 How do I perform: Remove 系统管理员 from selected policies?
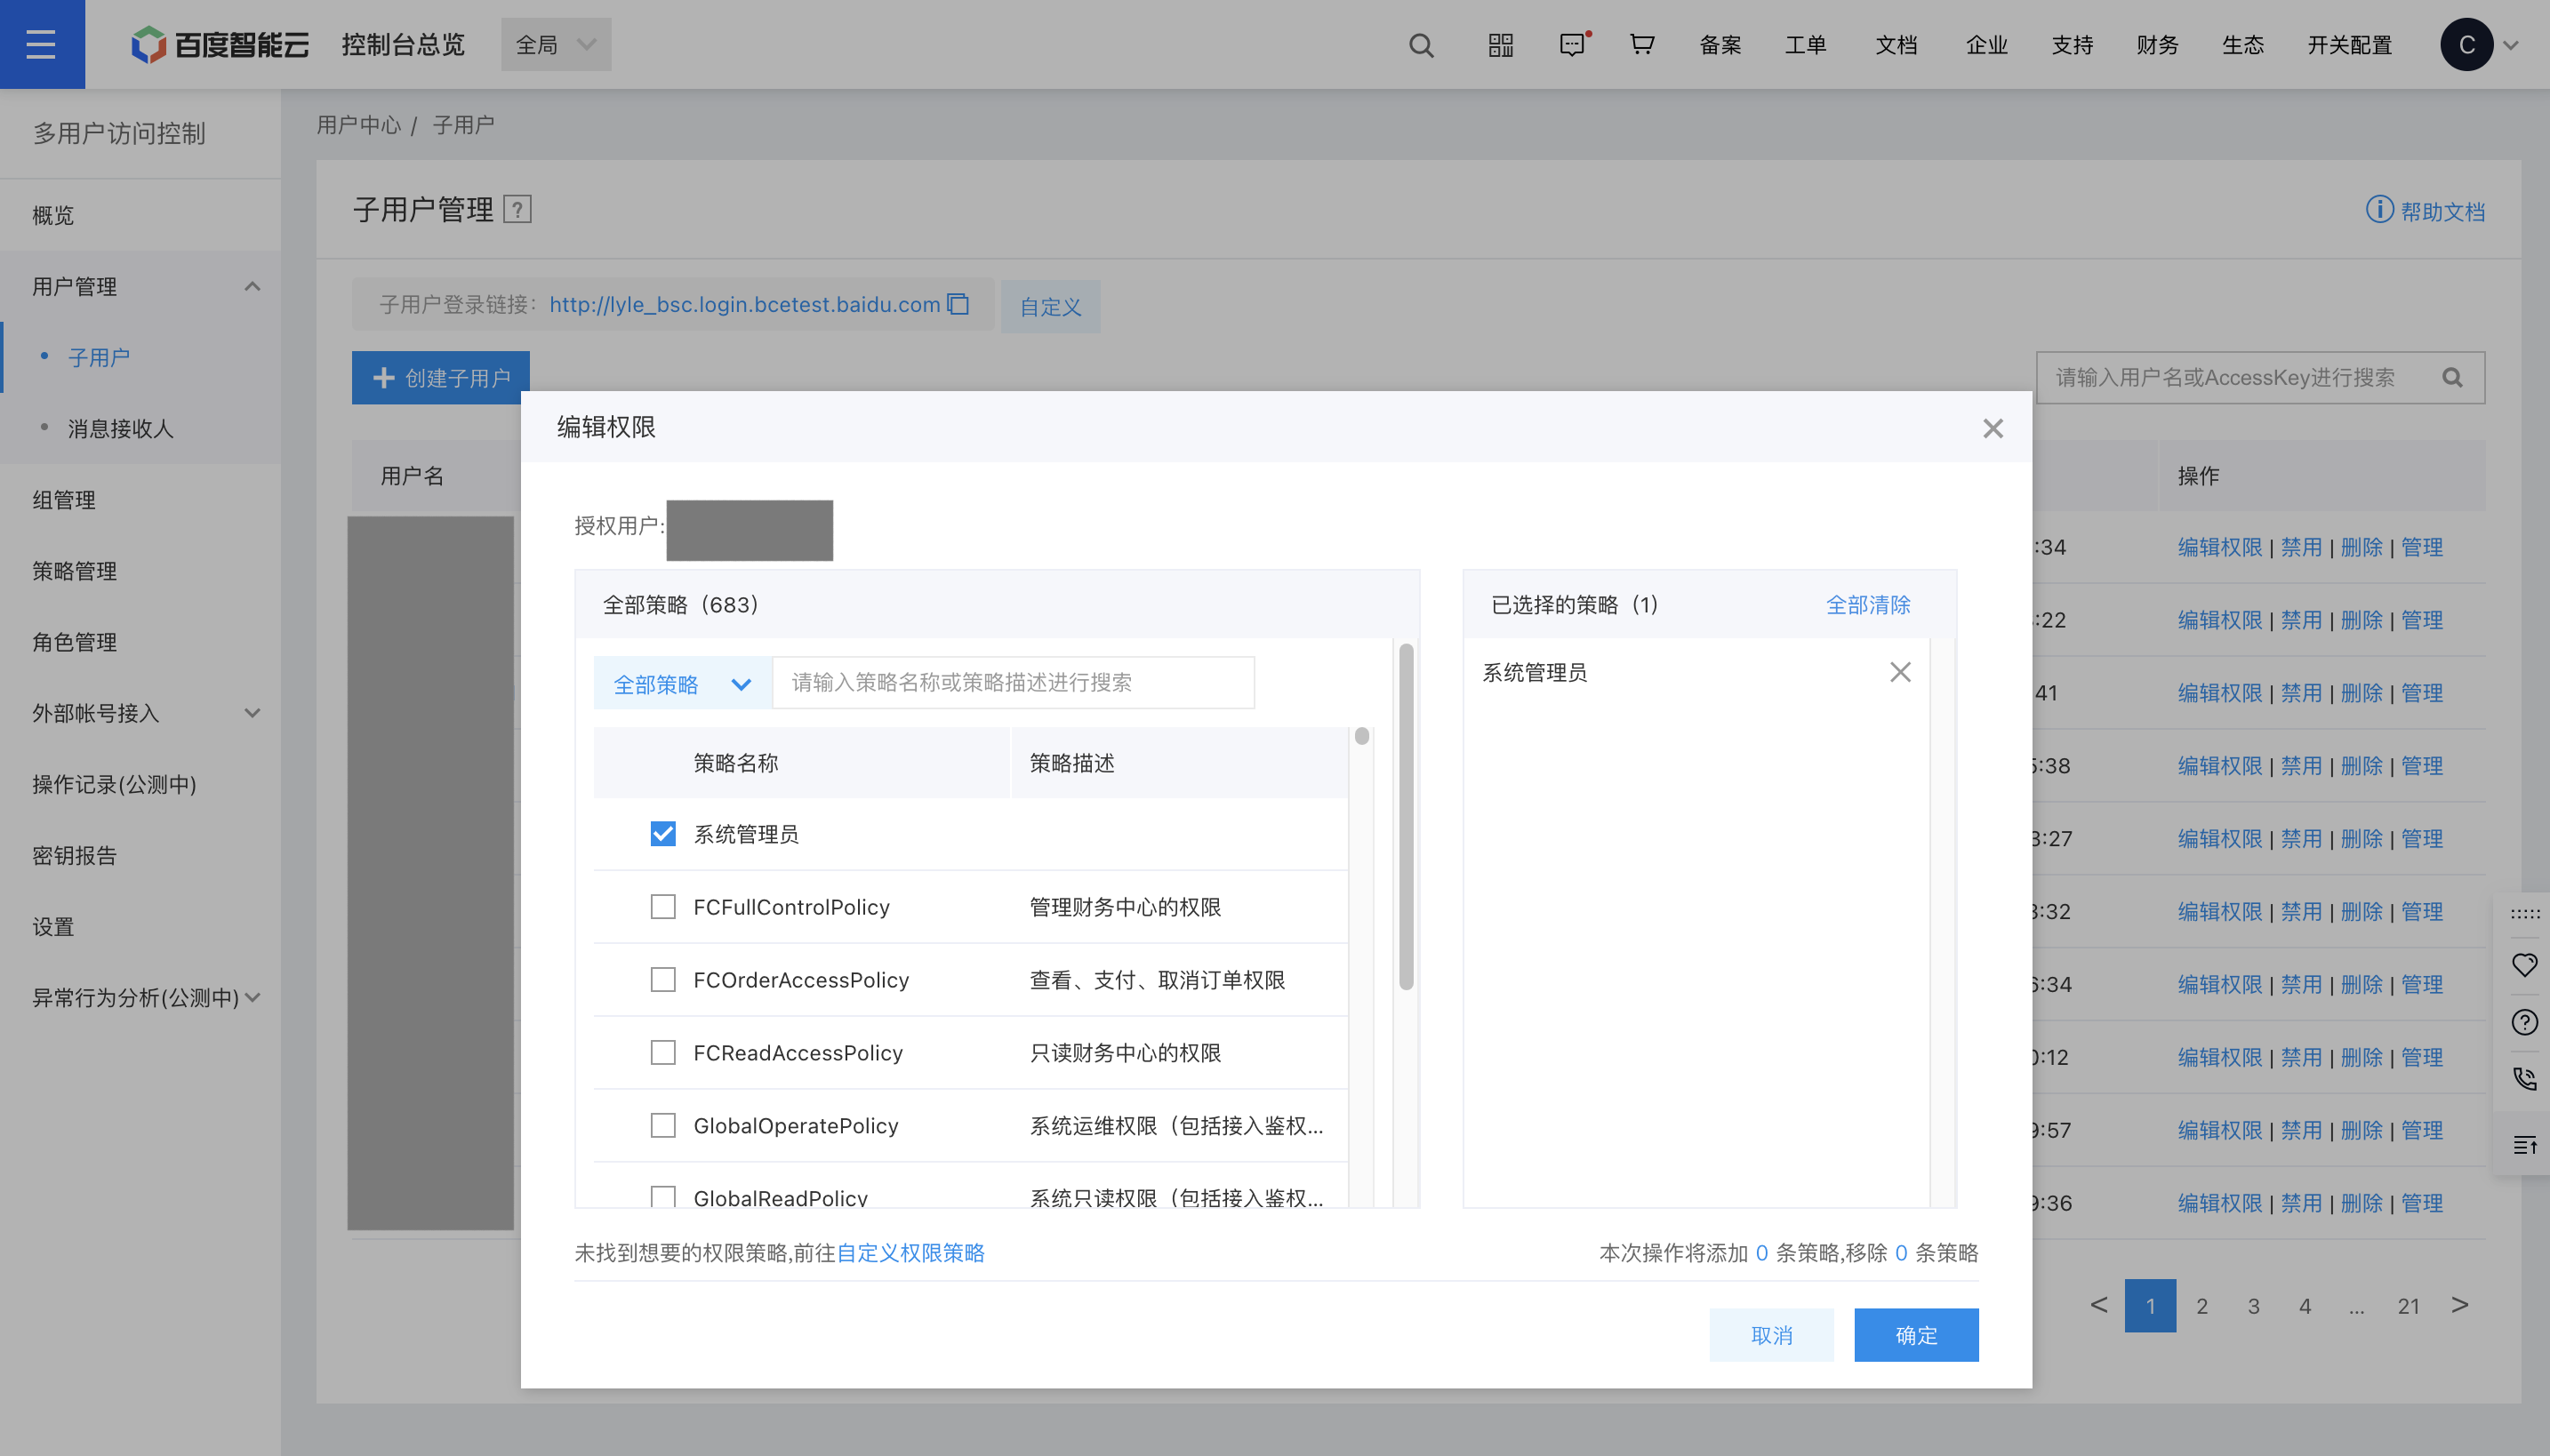1900,672
